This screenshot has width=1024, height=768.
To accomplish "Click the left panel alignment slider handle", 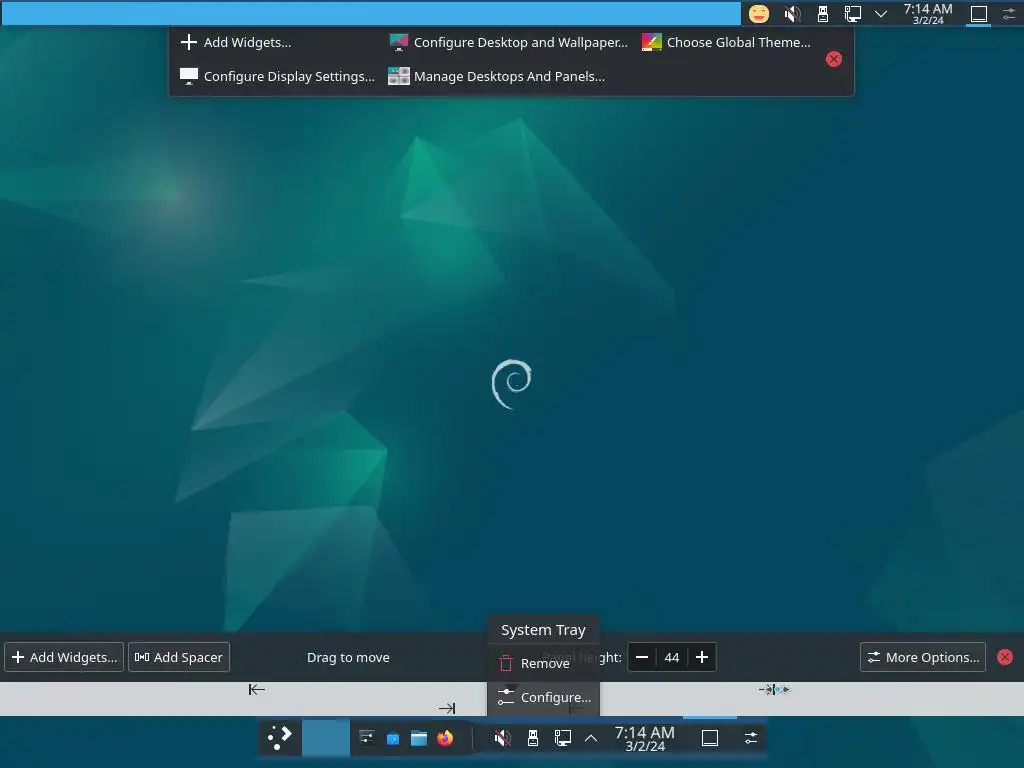I will (x=257, y=689).
